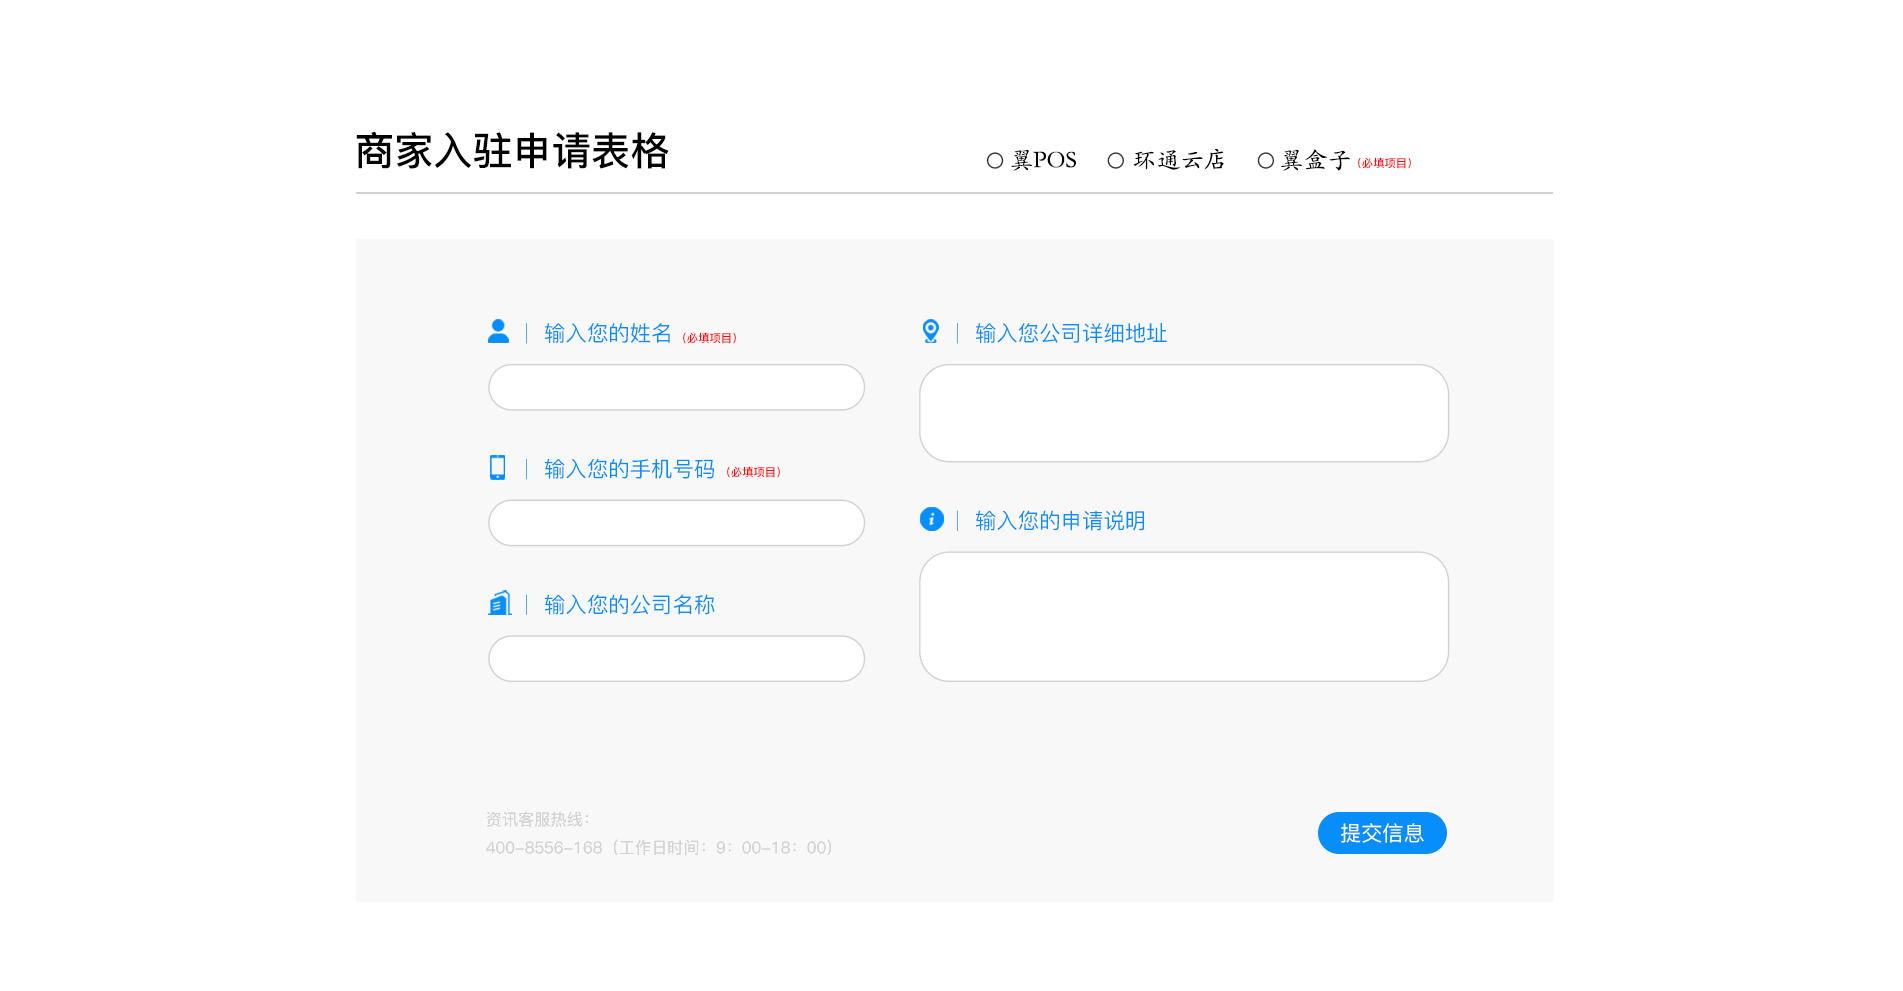
Task: Click the 输入您的申请说明 label text
Action: tap(1059, 521)
